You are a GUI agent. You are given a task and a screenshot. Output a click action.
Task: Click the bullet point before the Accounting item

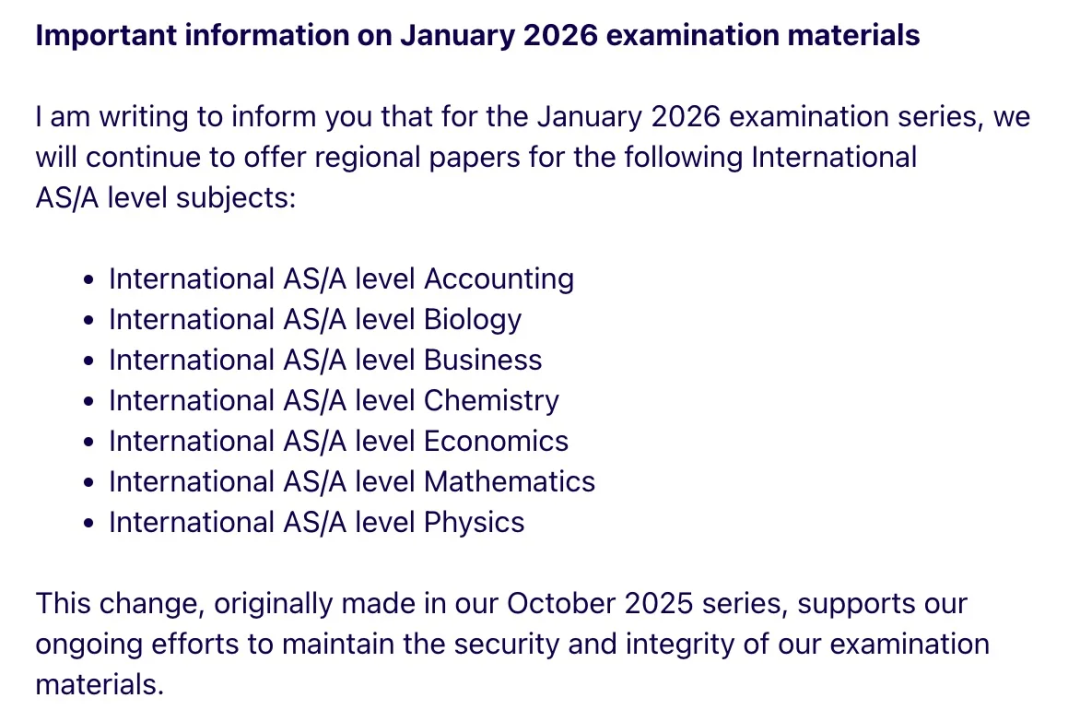(x=91, y=279)
